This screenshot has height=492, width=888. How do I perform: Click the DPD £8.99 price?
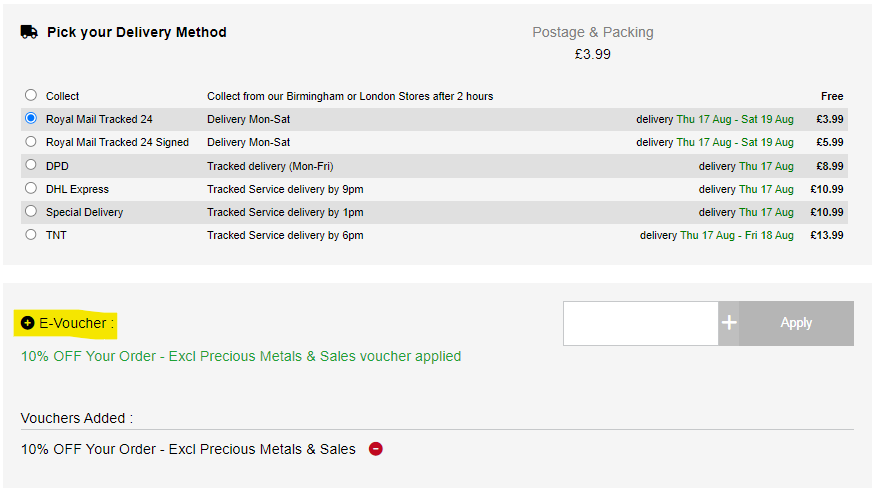829,166
